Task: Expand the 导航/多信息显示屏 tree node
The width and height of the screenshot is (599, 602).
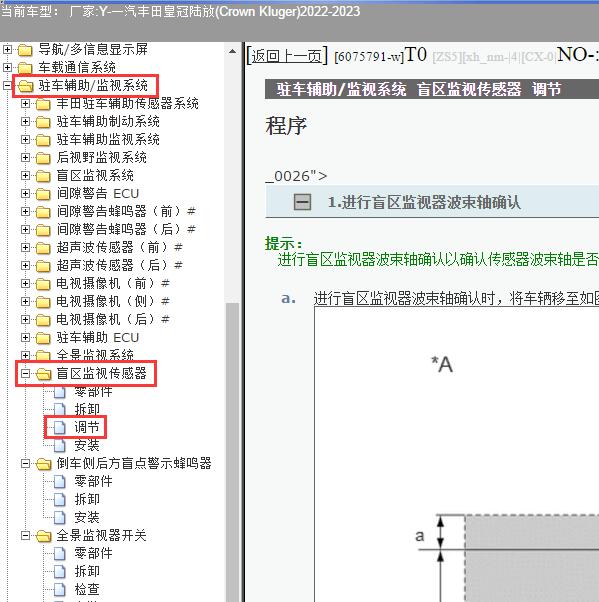Action: pyautogui.click(x=7, y=50)
